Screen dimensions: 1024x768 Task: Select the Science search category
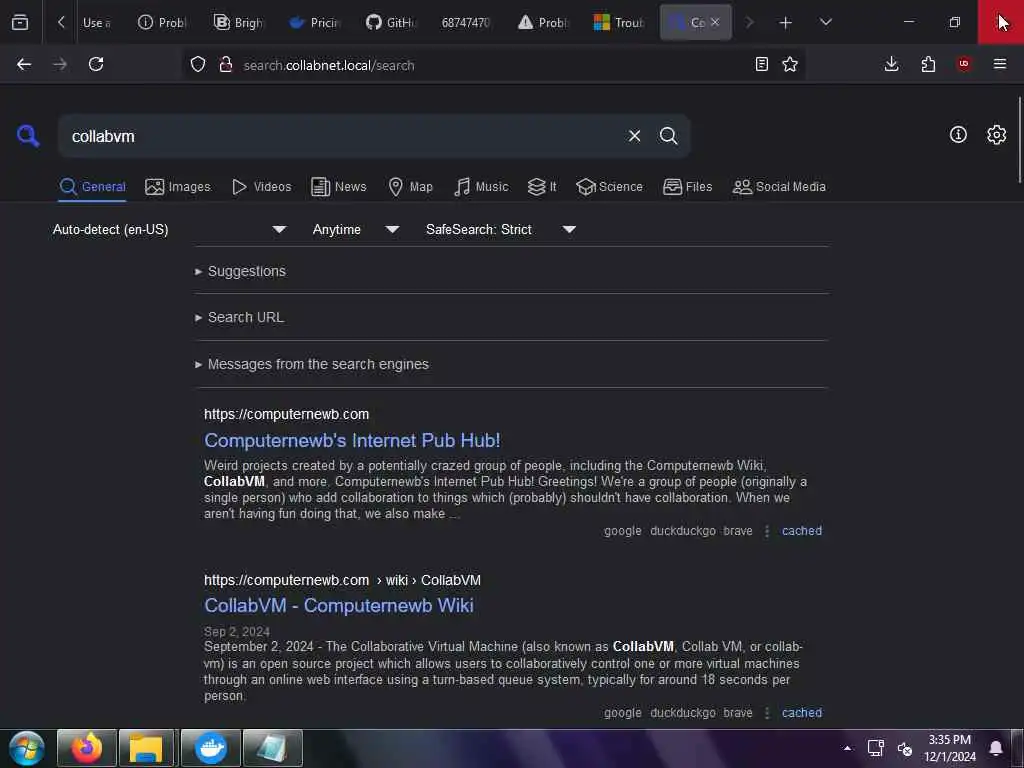point(609,187)
